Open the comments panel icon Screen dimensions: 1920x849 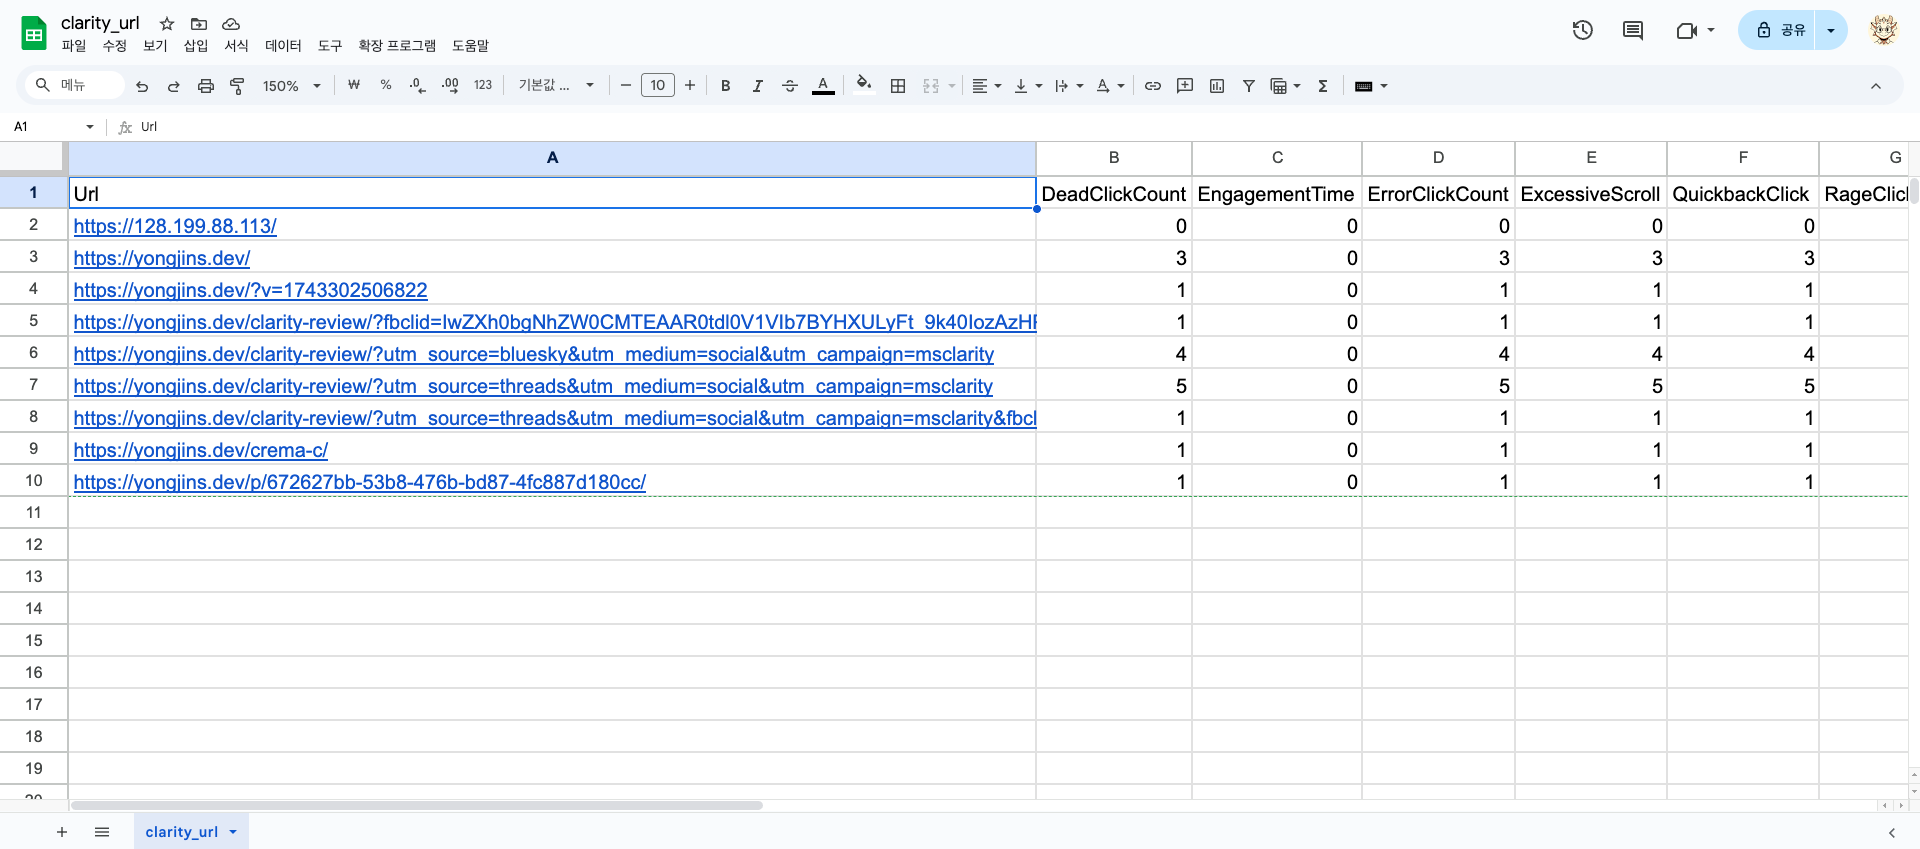point(1633,30)
